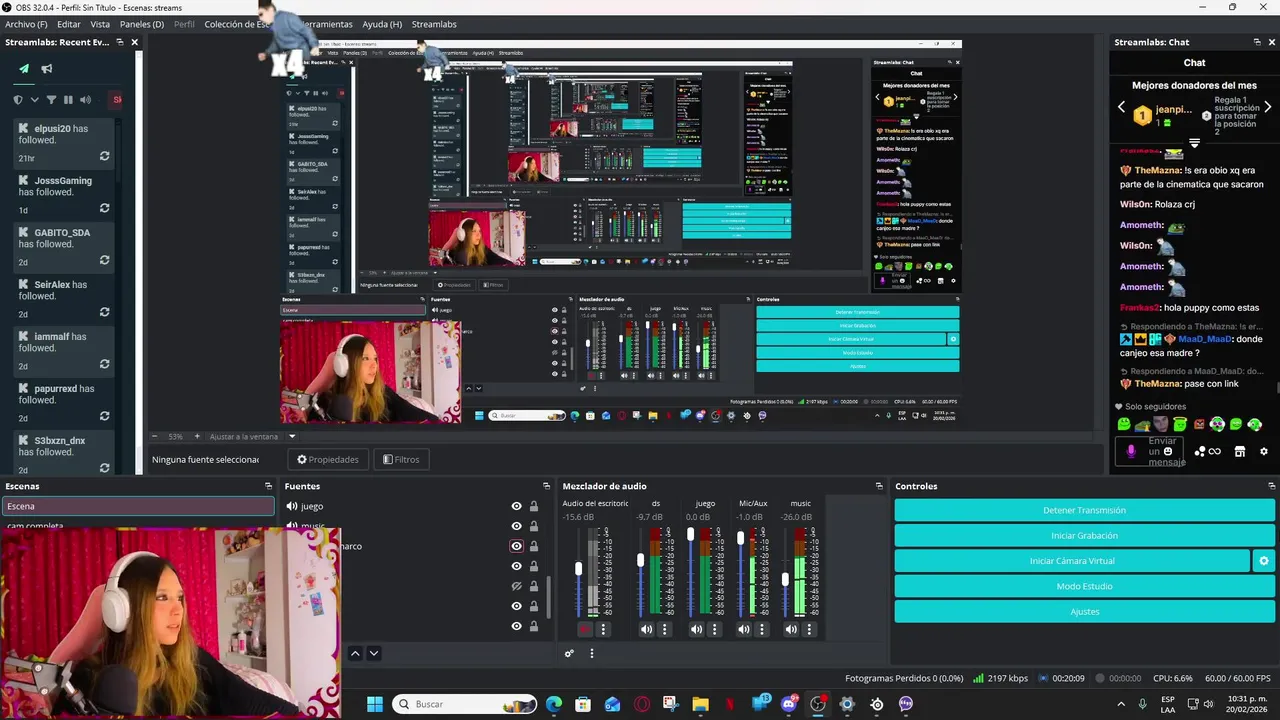1280x720 pixels.
Task: Open the Editar menu
Action: (x=69, y=24)
